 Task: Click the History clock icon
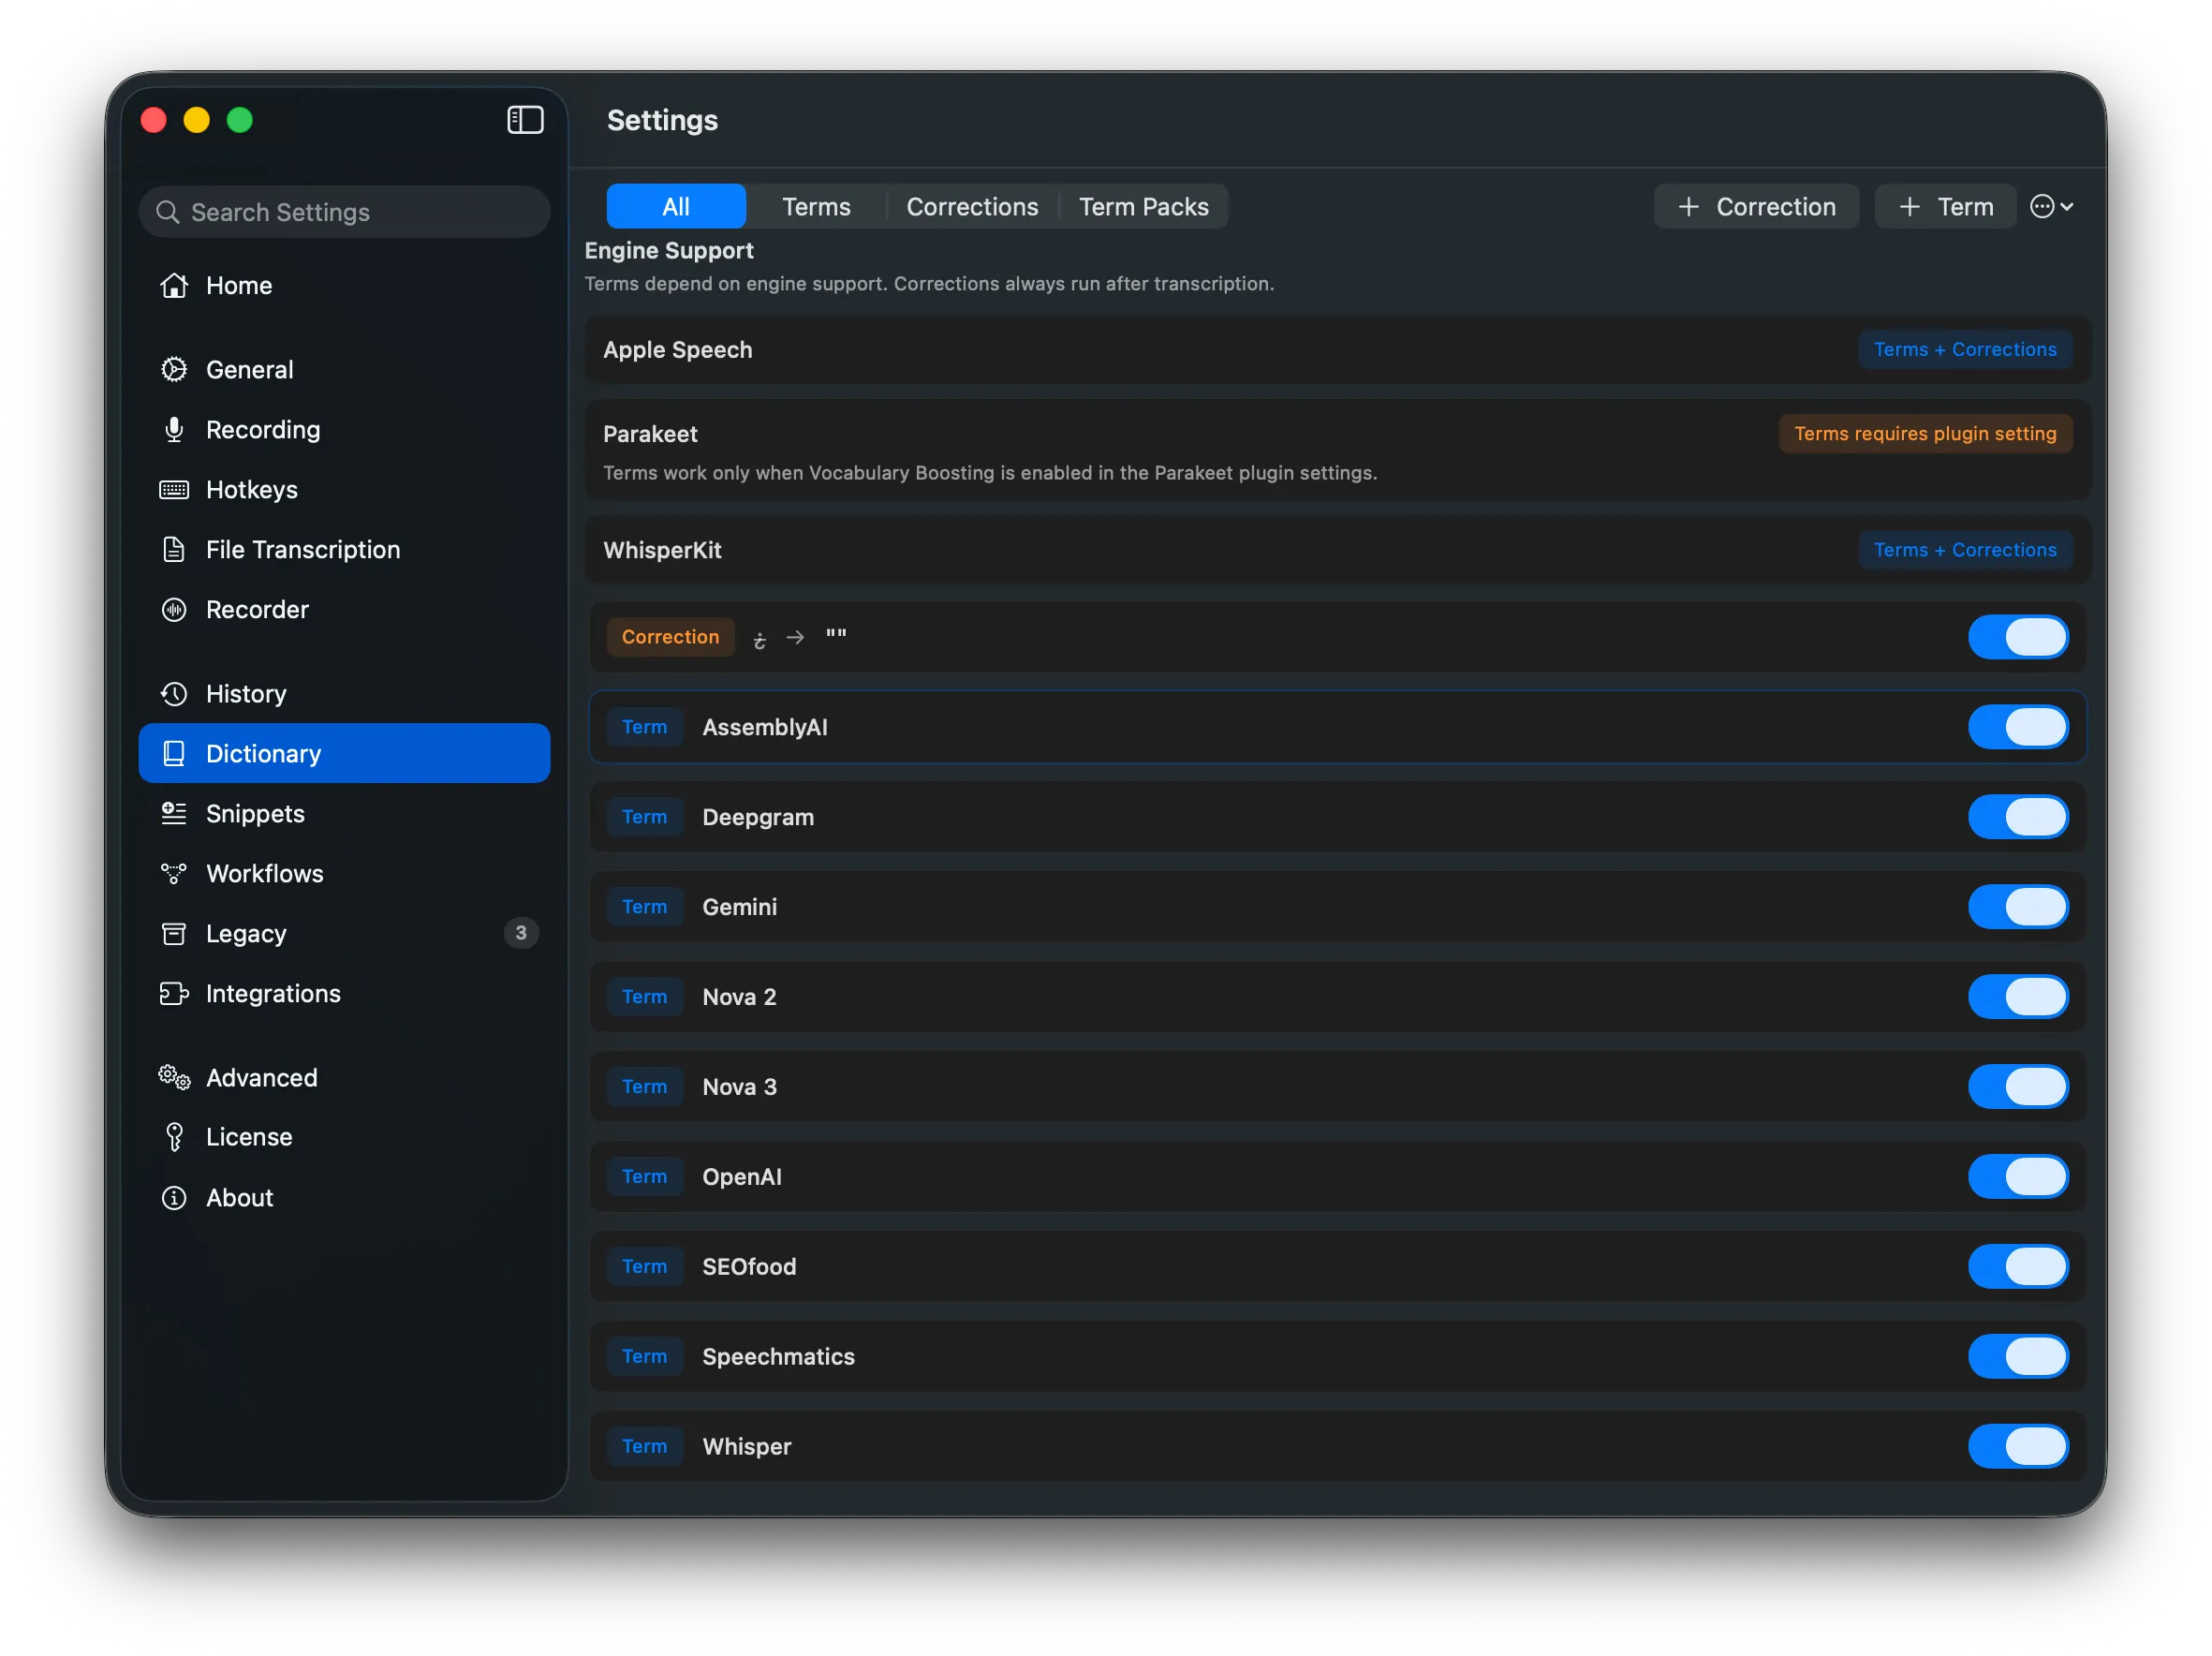174,694
